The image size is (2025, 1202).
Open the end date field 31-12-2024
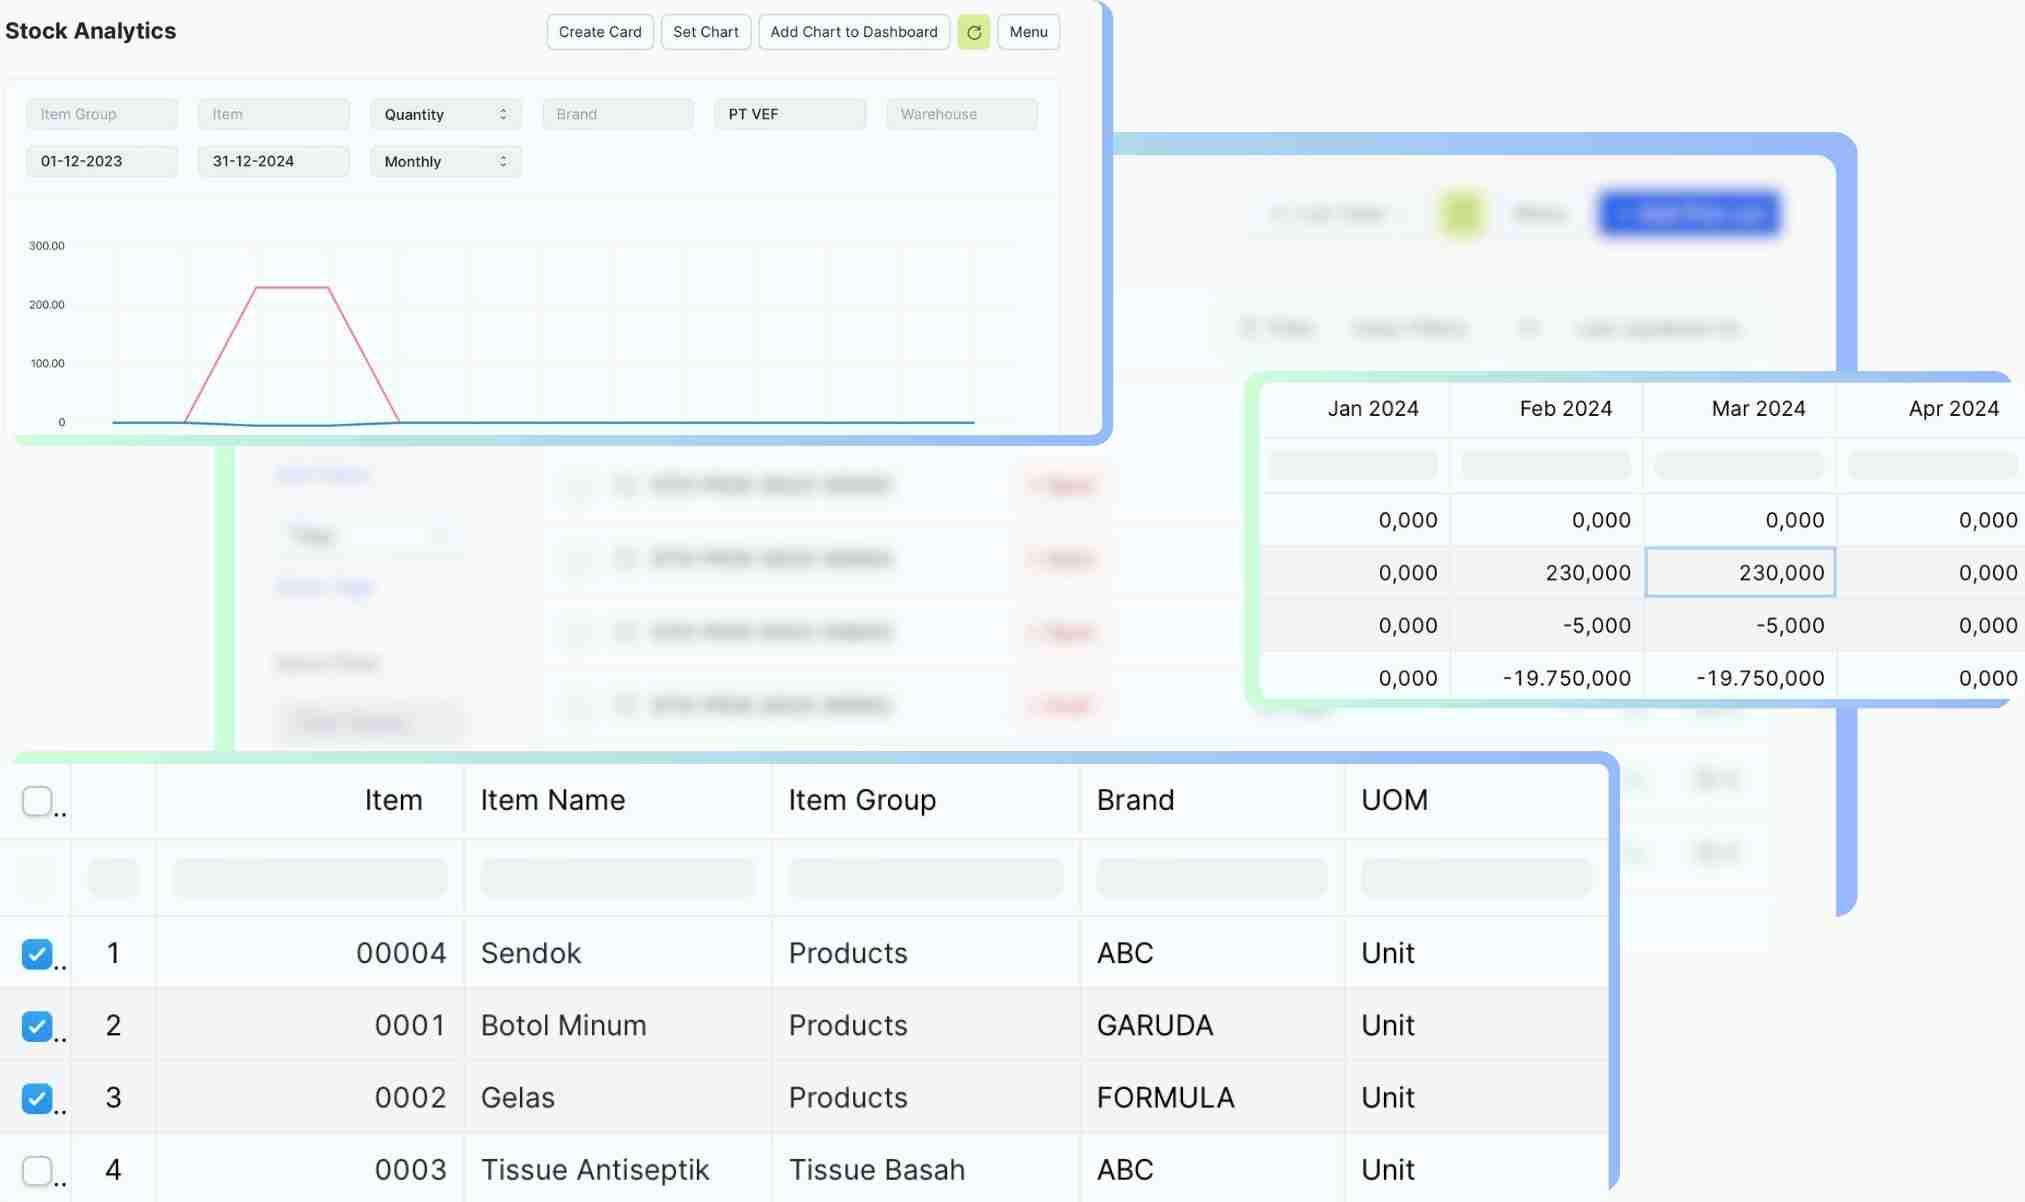[x=273, y=161]
